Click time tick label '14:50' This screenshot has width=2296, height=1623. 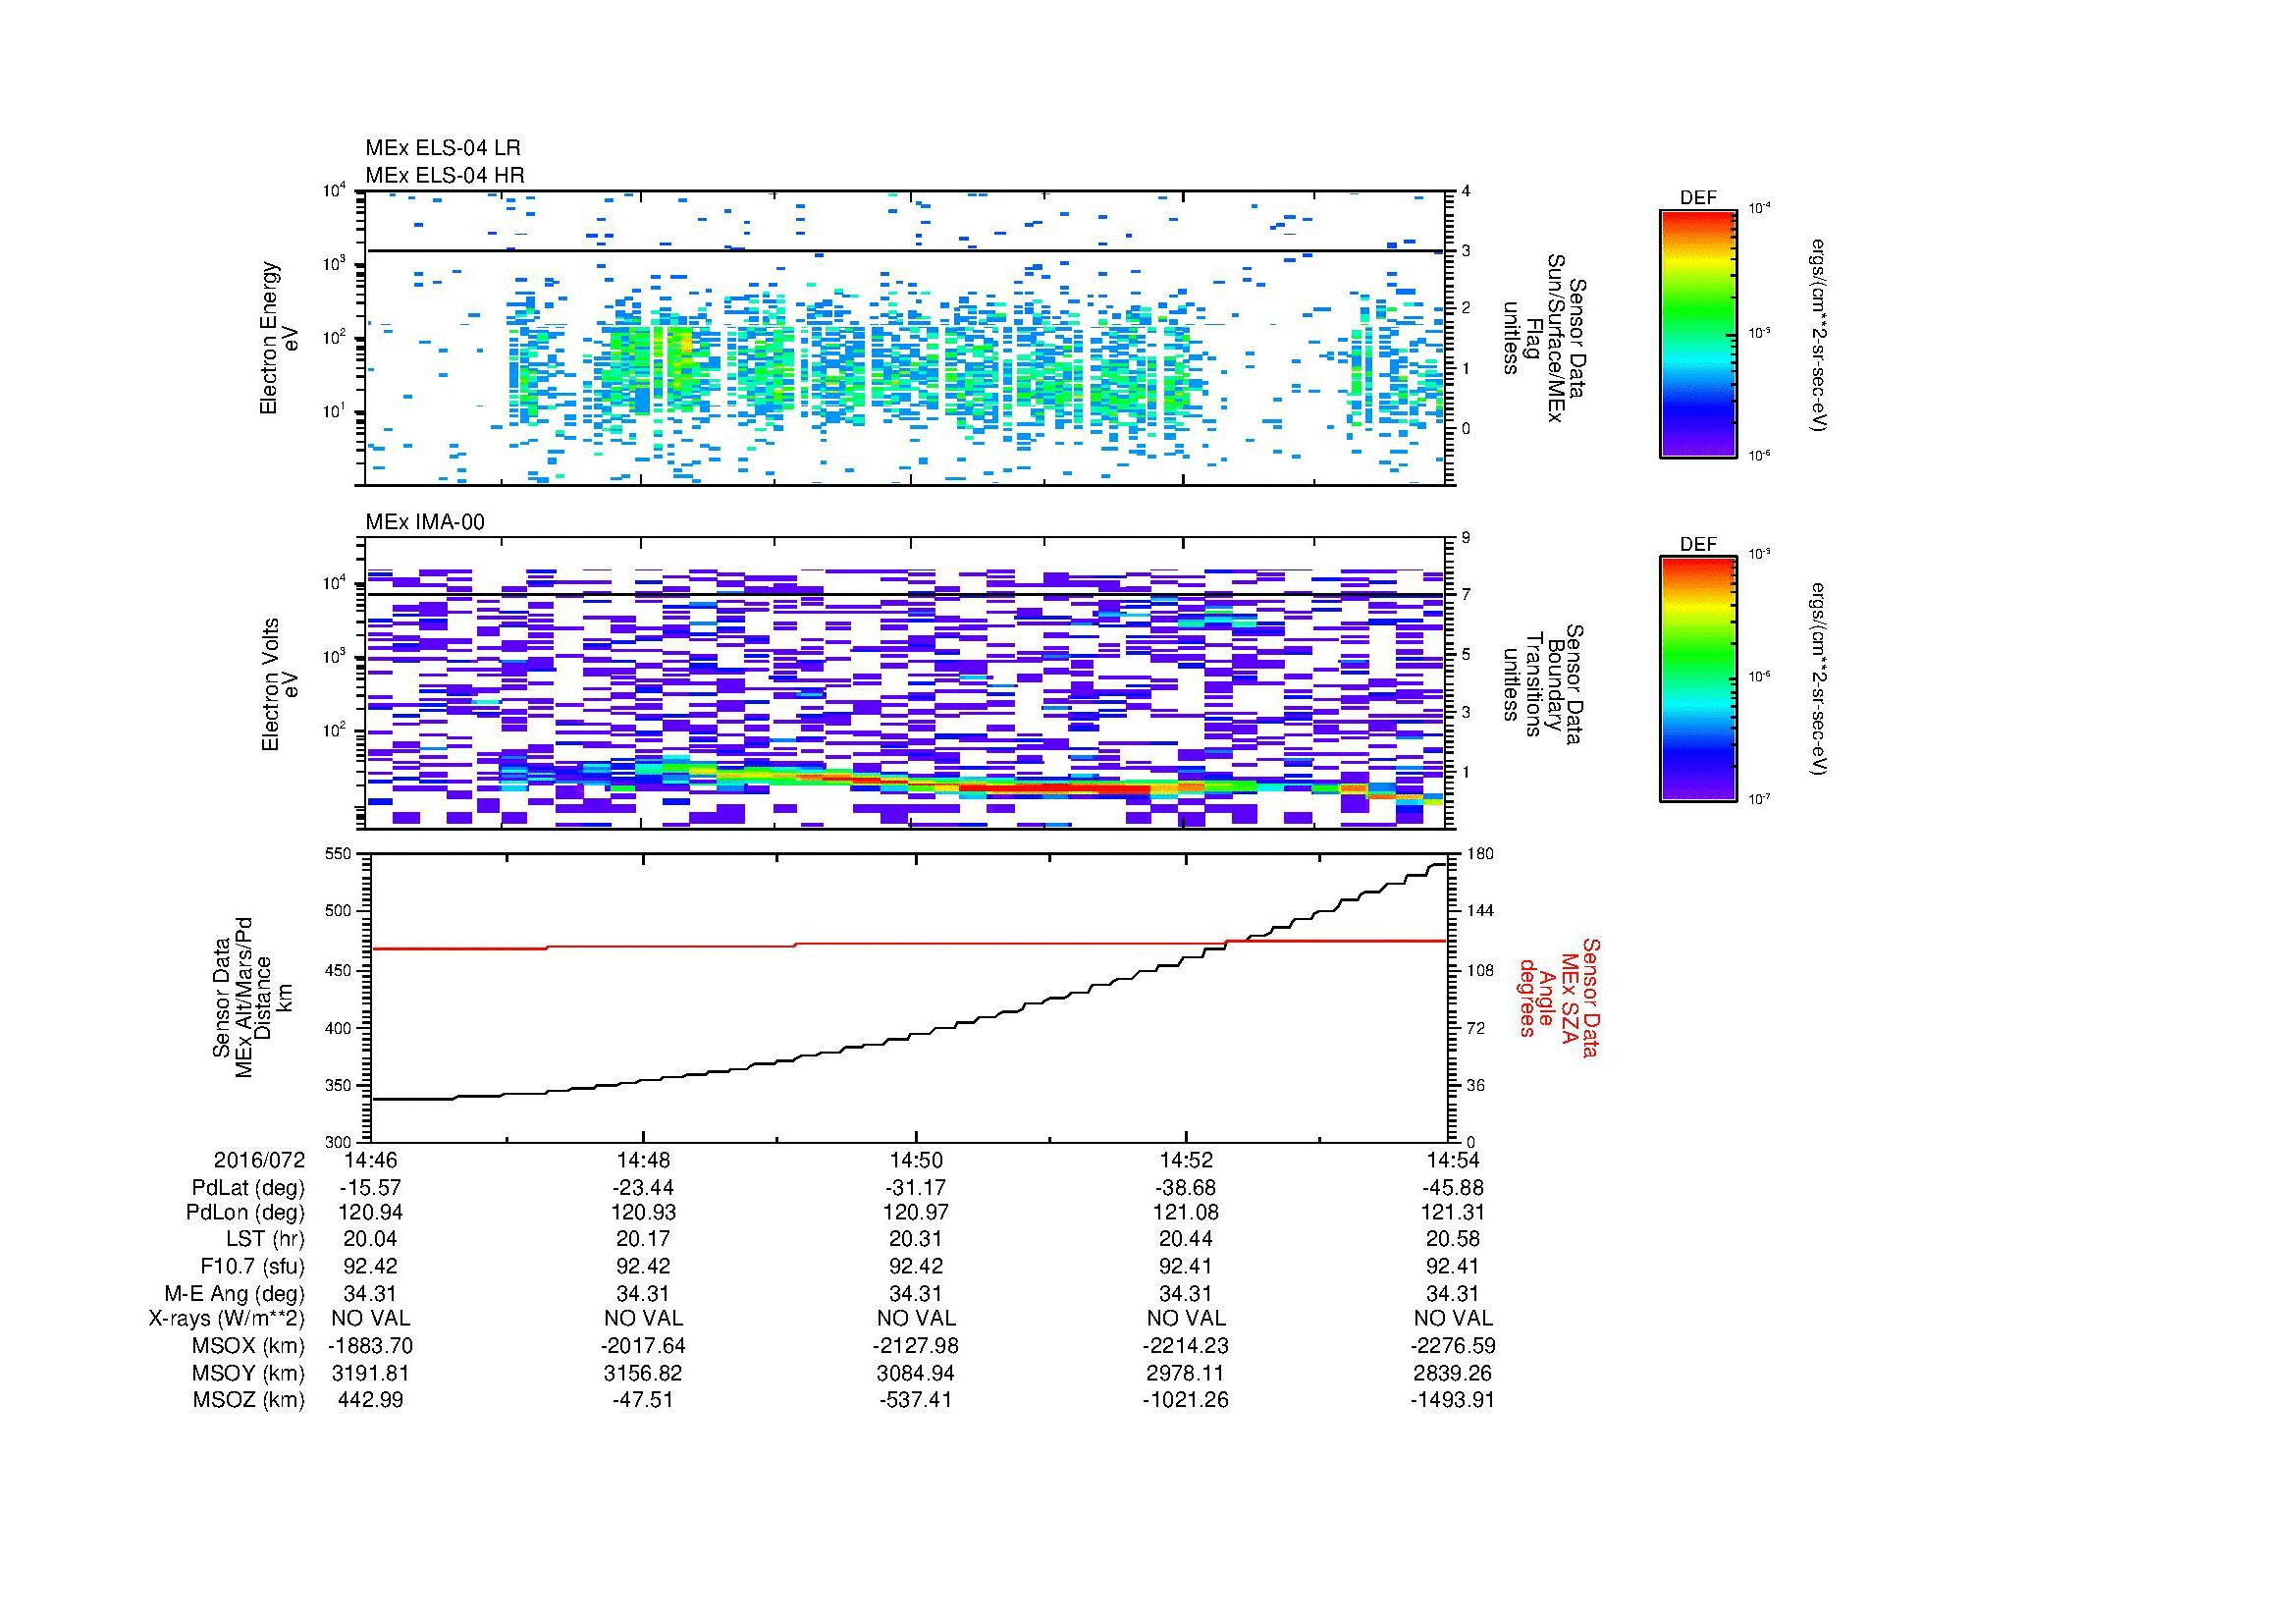coord(915,1160)
